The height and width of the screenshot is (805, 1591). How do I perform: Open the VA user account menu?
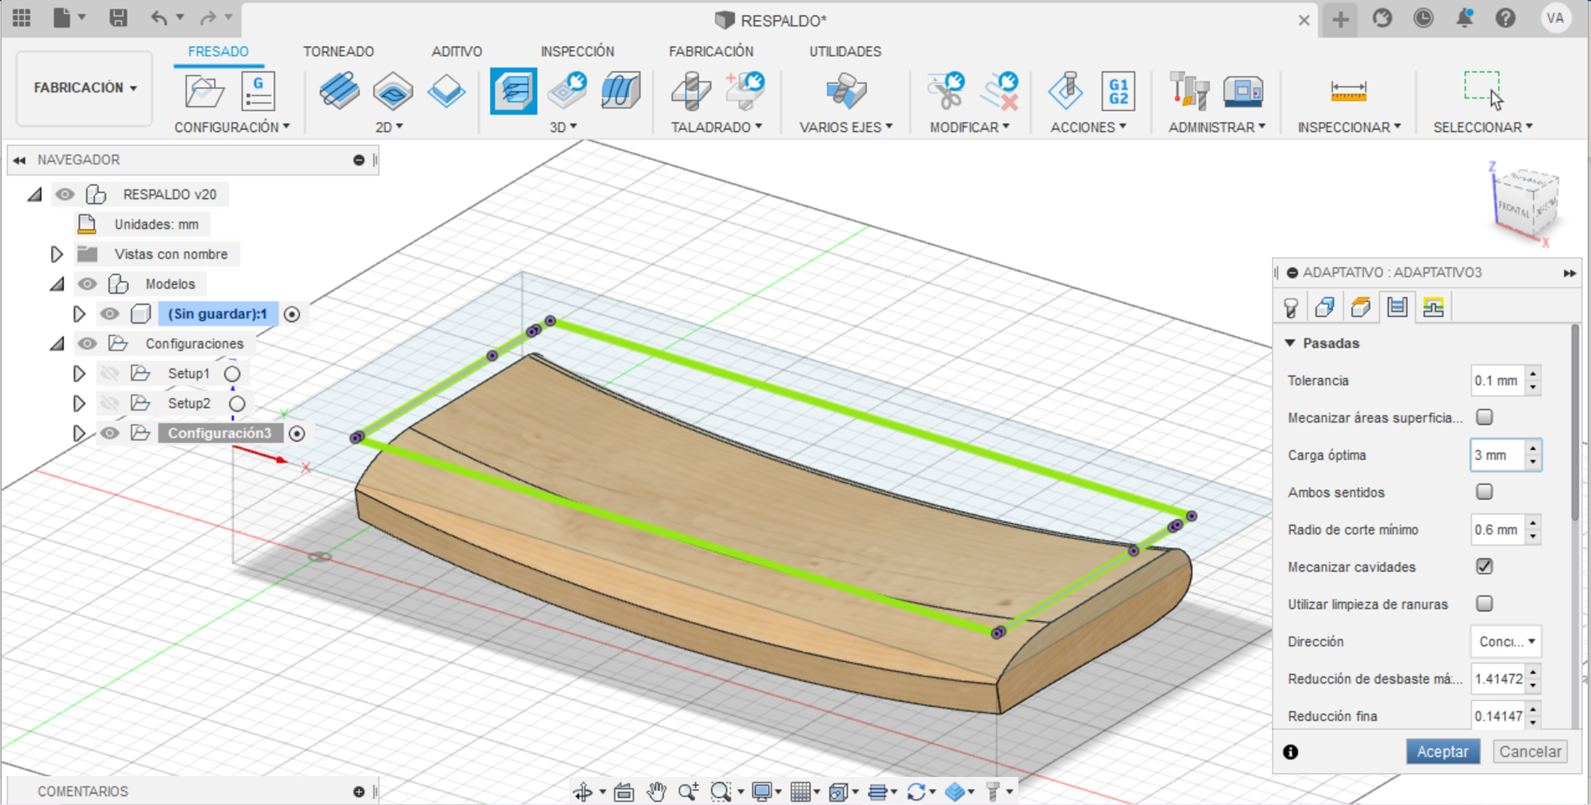1555,18
